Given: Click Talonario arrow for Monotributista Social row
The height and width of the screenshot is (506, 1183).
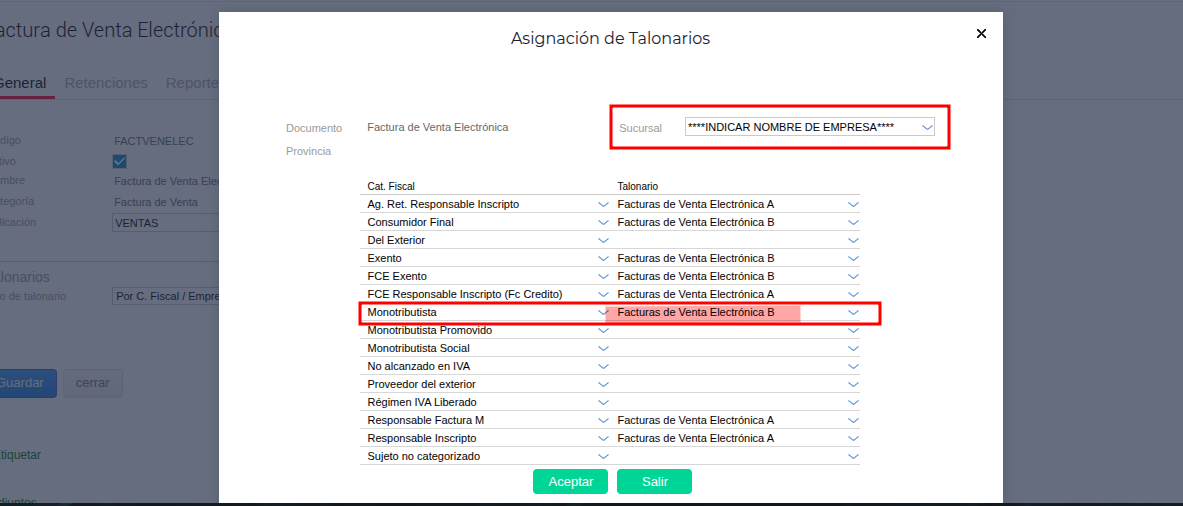Looking at the screenshot, I should point(853,348).
